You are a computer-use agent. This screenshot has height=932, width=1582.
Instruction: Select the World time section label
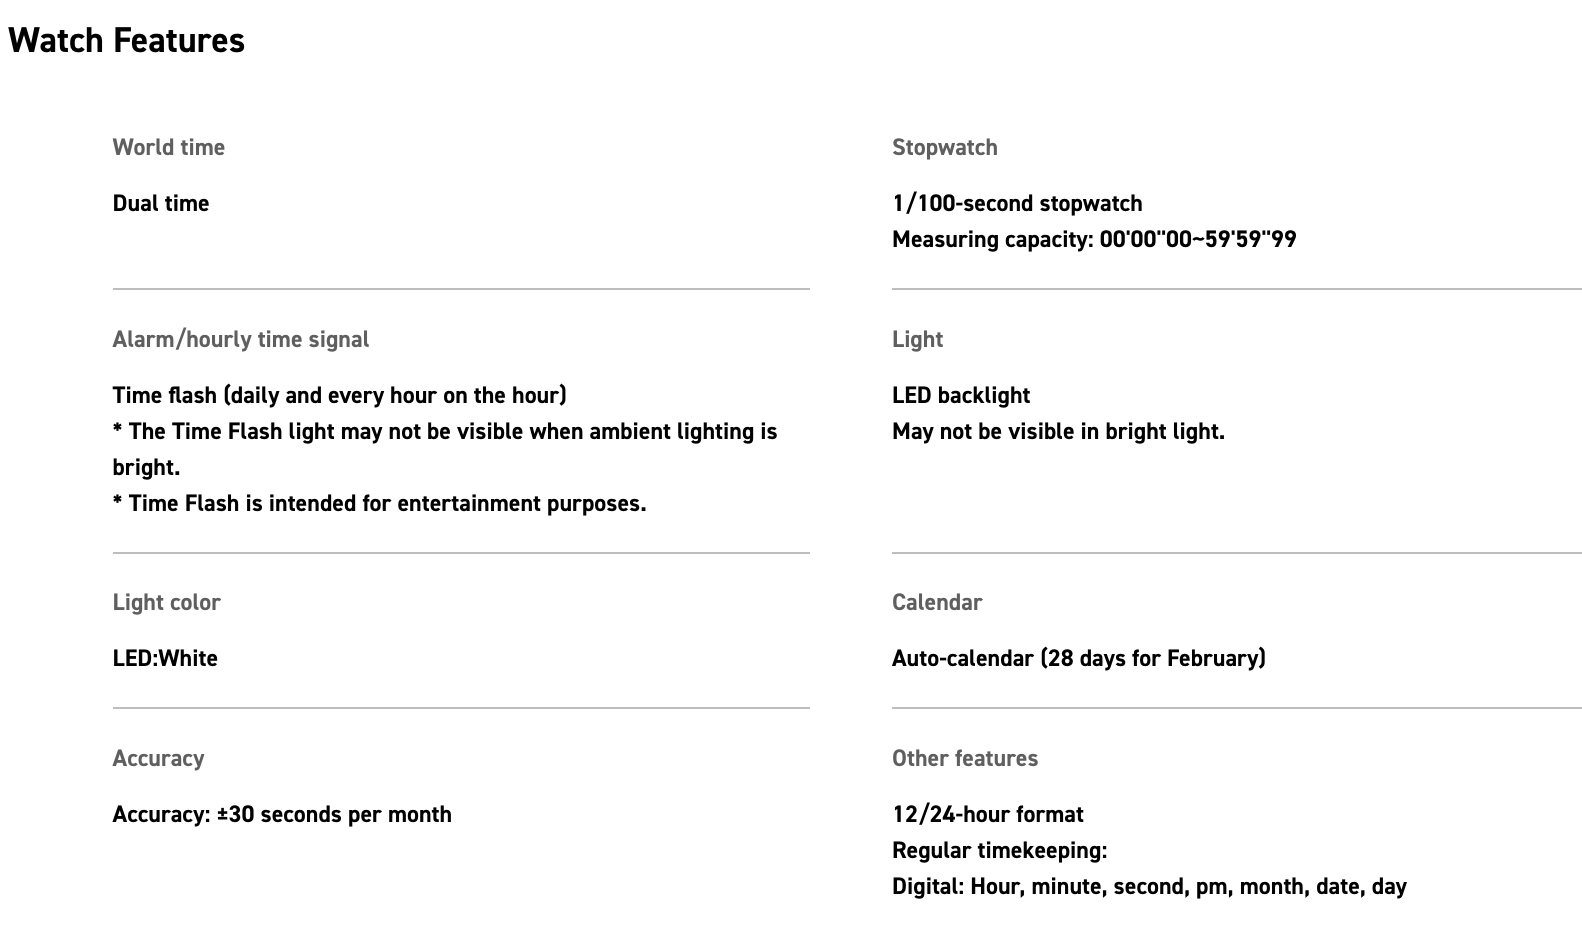tap(168, 147)
